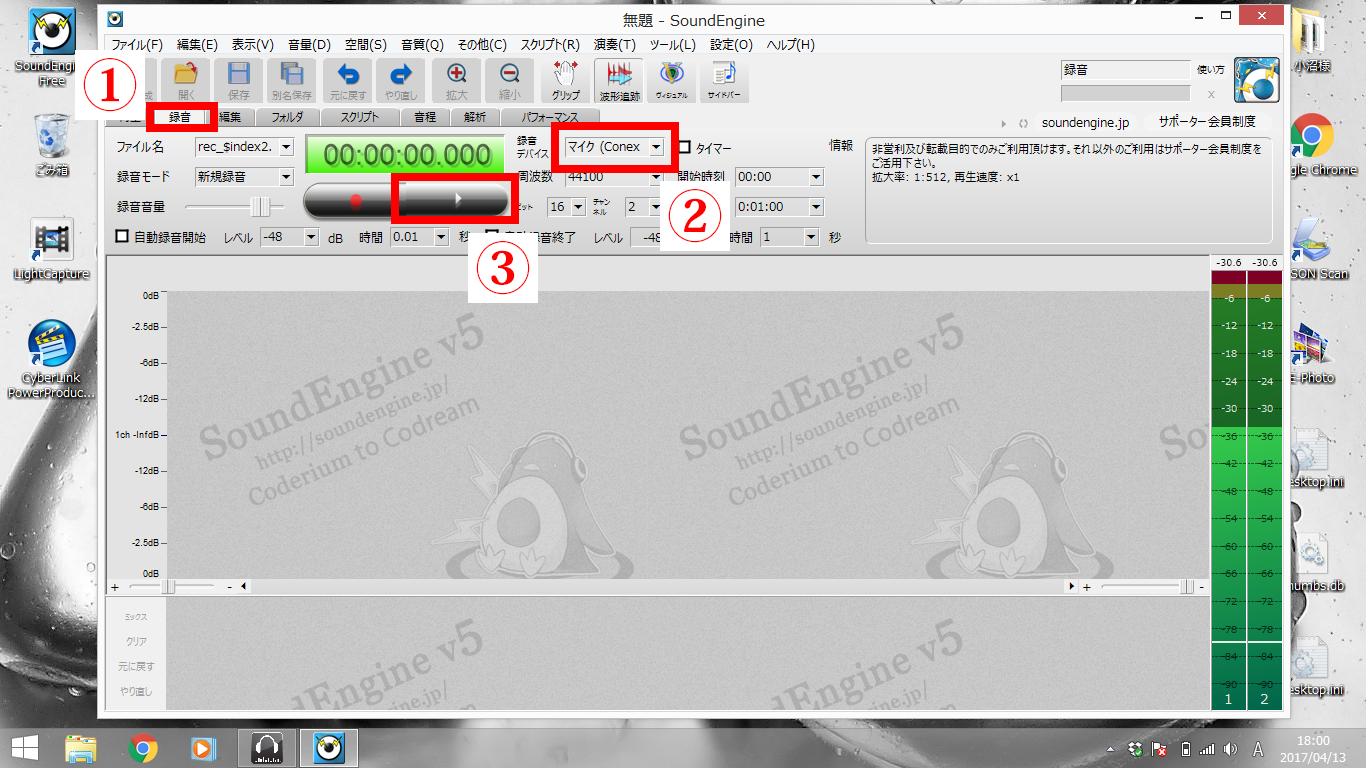Click the 拡大 zoom-in magnifier icon
The height and width of the screenshot is (768, 1366).
point(457,80)
